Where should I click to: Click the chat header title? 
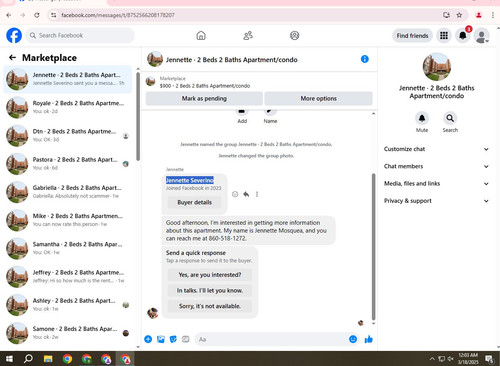pyautogui.click(x=232, y=60)
